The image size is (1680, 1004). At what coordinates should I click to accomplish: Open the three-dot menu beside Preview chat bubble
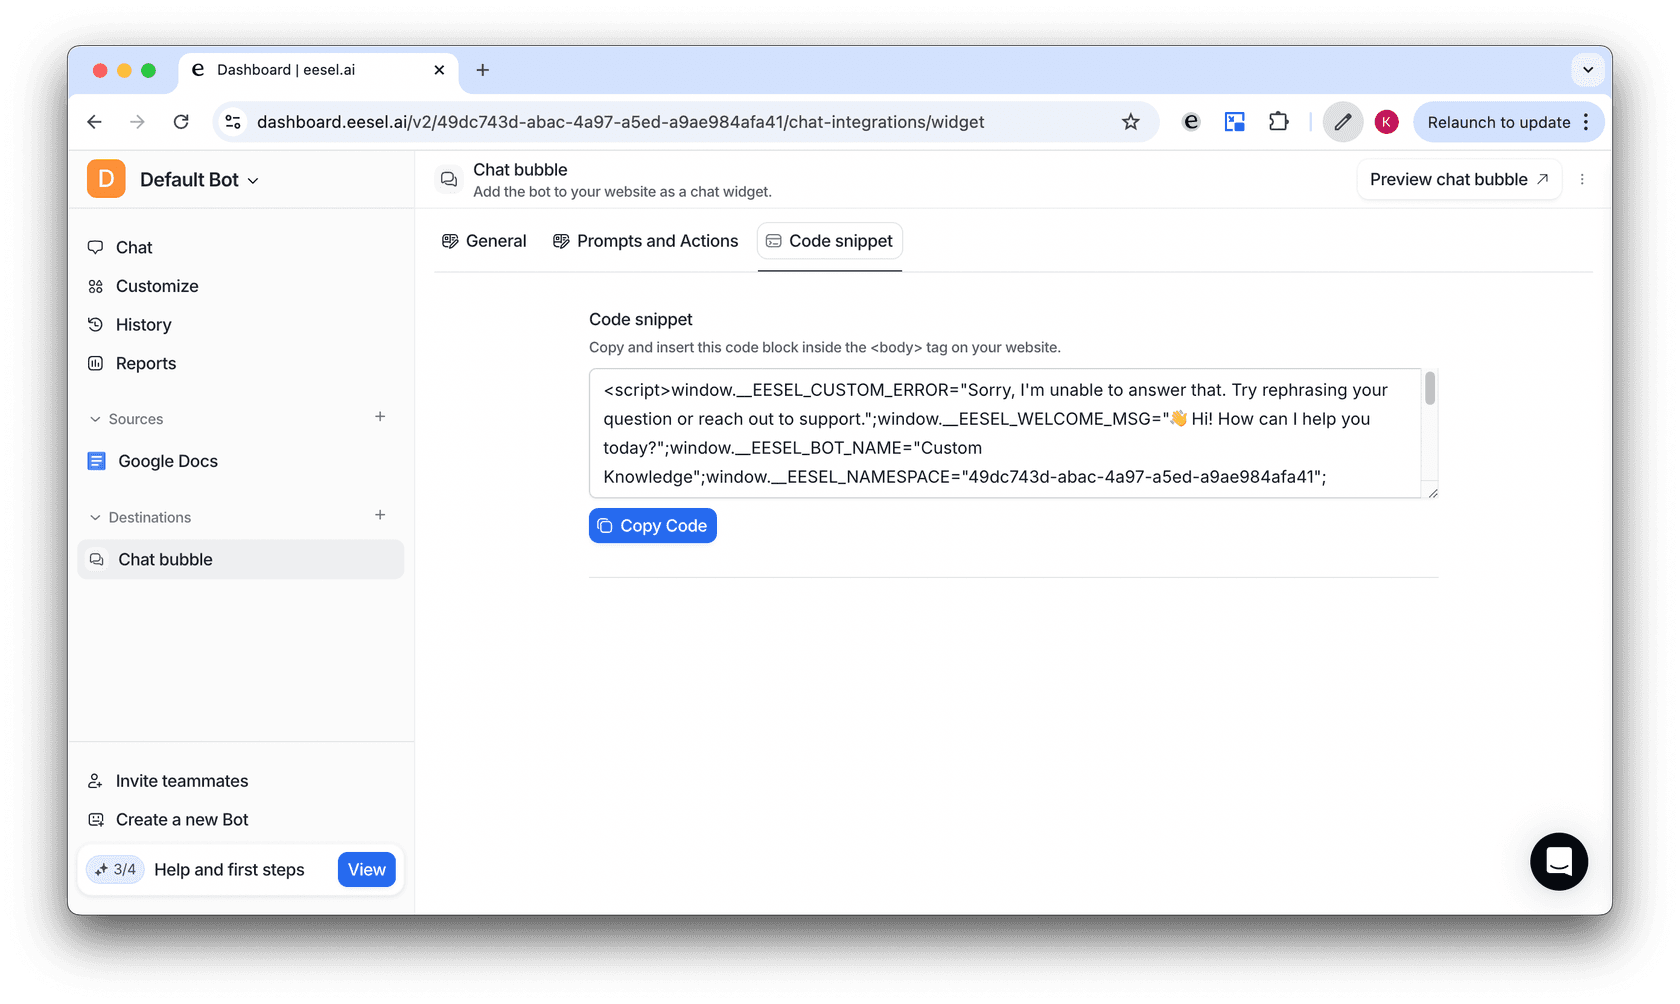click(x=1582, y=180)
